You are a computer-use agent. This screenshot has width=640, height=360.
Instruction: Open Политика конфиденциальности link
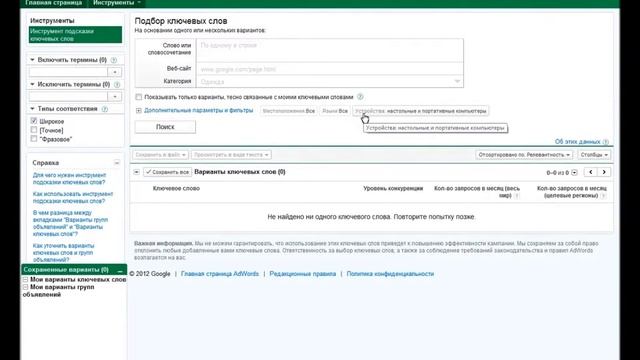(x=390, y=274)
